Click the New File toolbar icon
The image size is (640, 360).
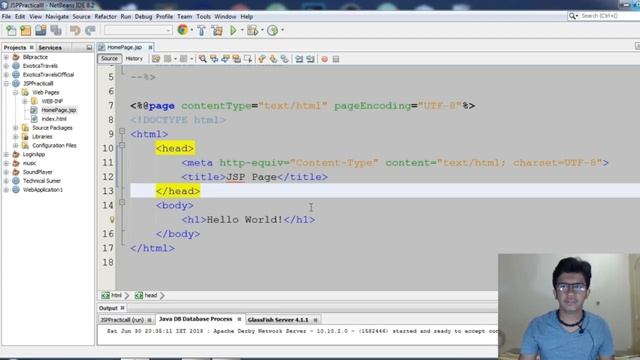[x=11, y=30]
